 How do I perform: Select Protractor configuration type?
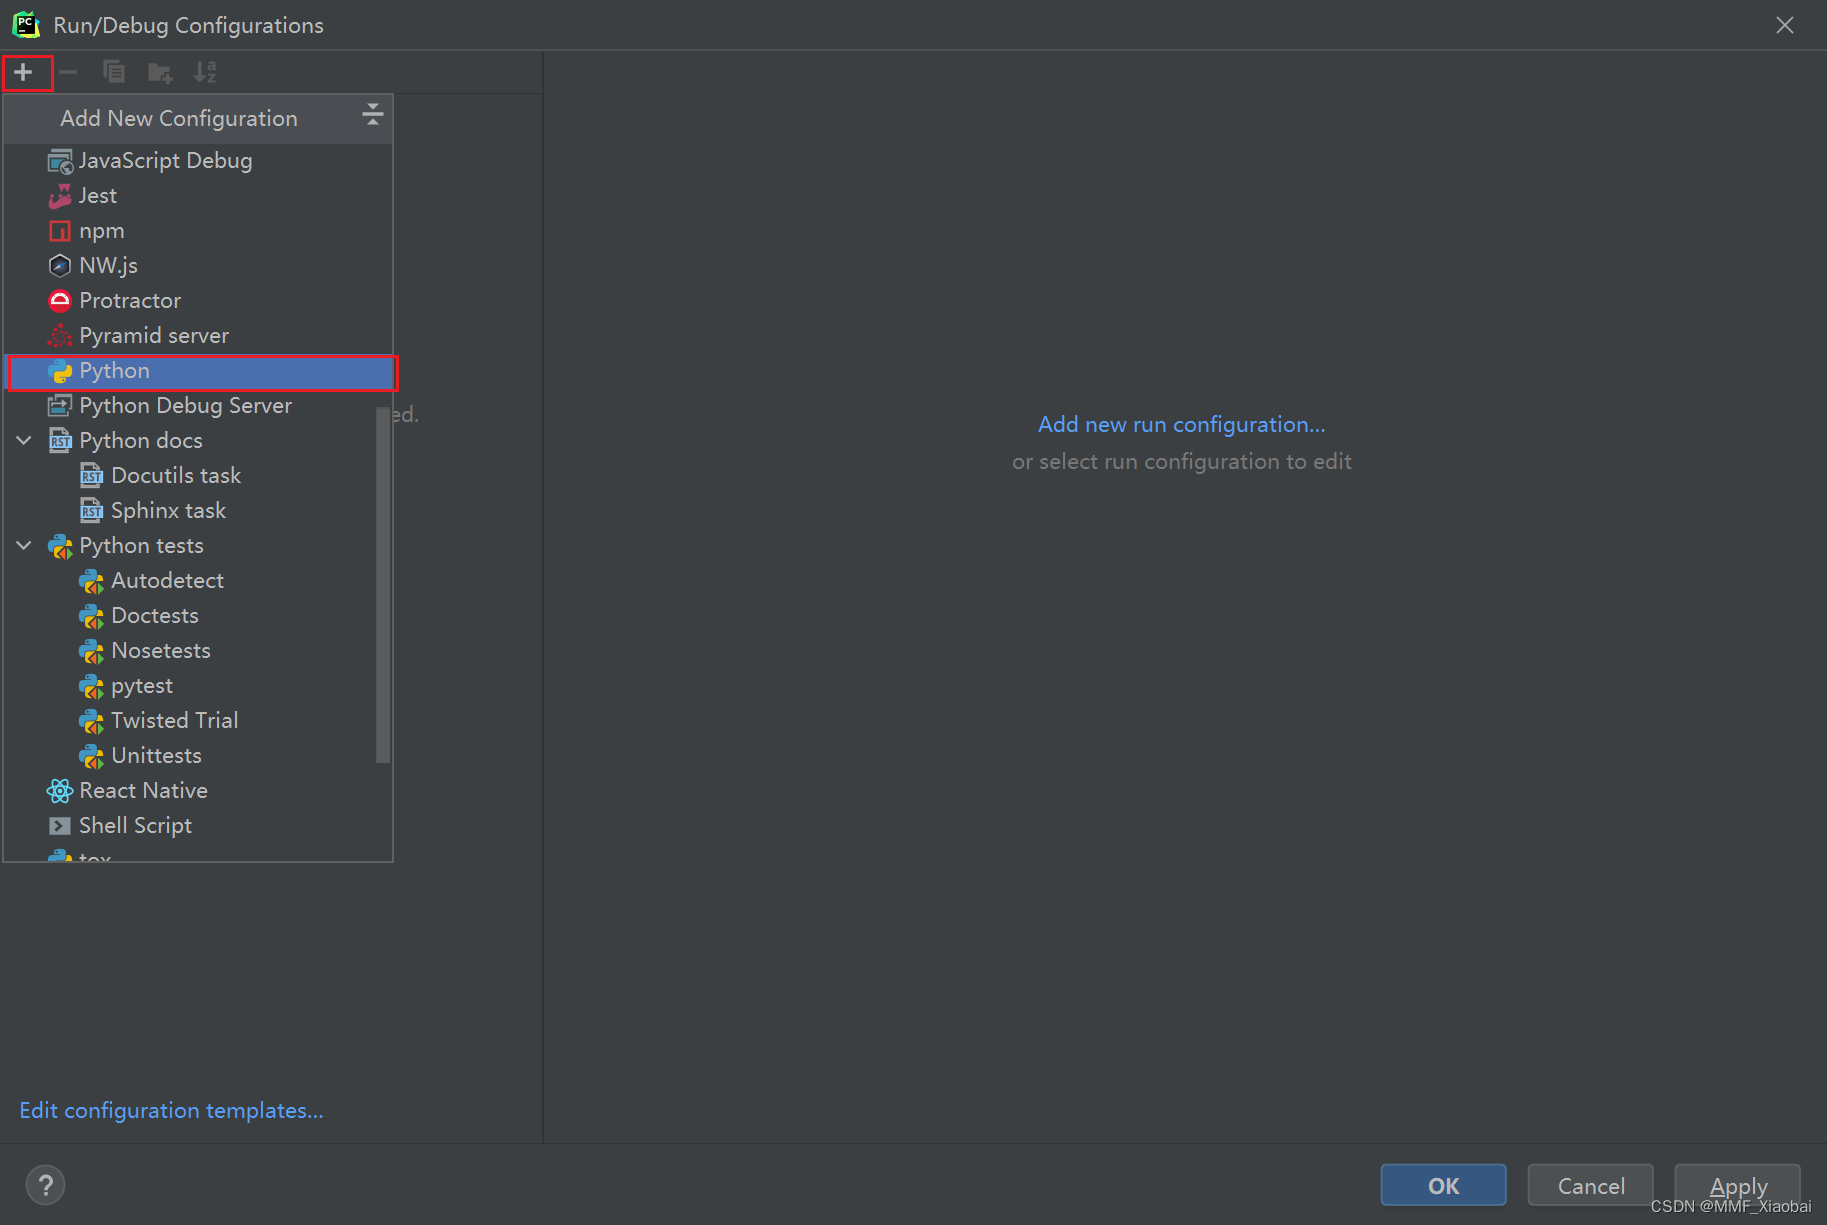[x=198, y=301]
